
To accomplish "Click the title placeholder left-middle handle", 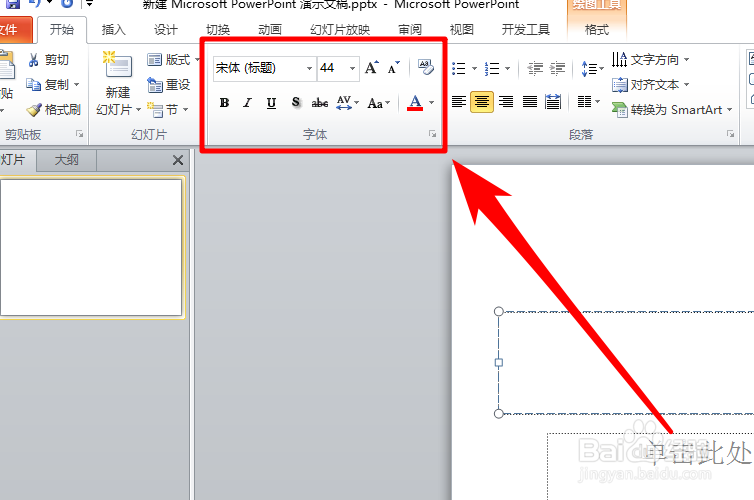I will click(x=499, y=362).
